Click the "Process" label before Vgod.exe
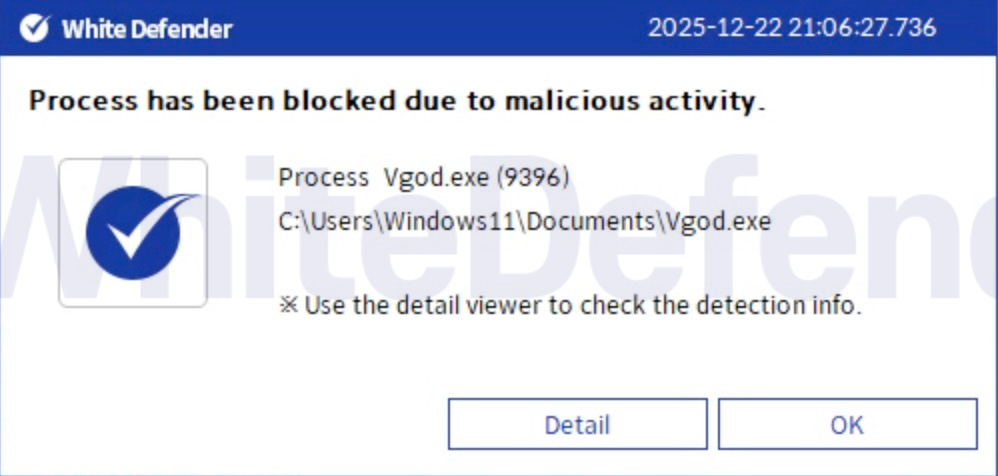 click(323, 178)
